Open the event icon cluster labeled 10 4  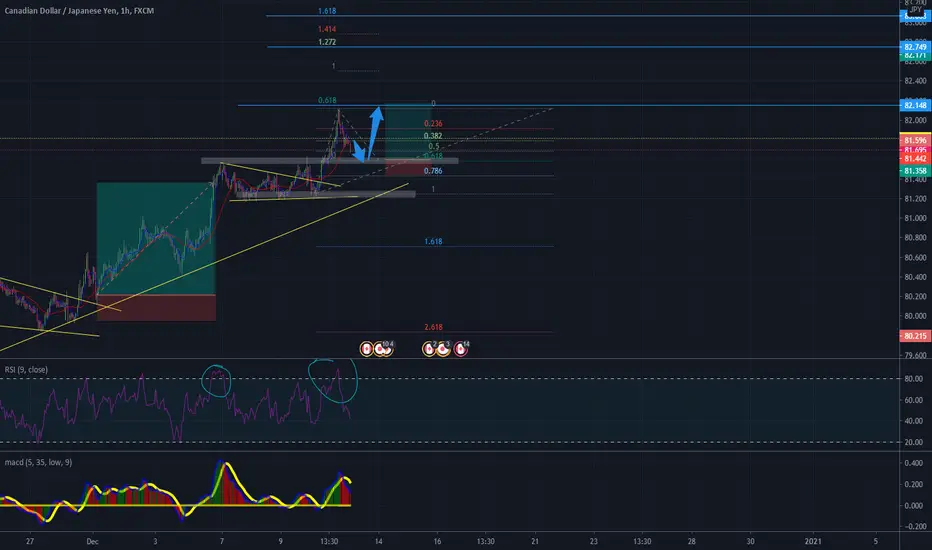click(x=383, y=348)
